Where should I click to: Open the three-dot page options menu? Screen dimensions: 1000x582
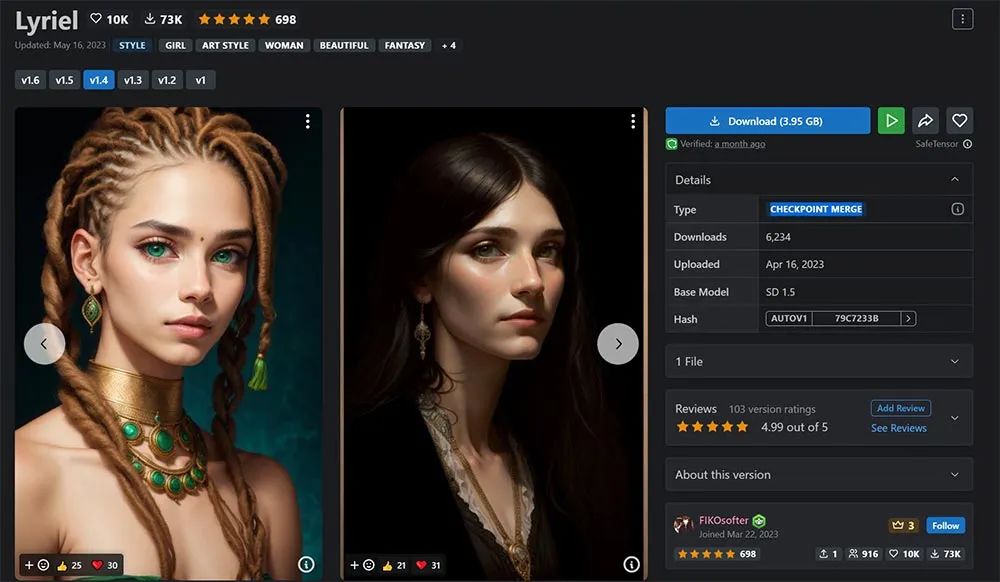pos(962,19)
